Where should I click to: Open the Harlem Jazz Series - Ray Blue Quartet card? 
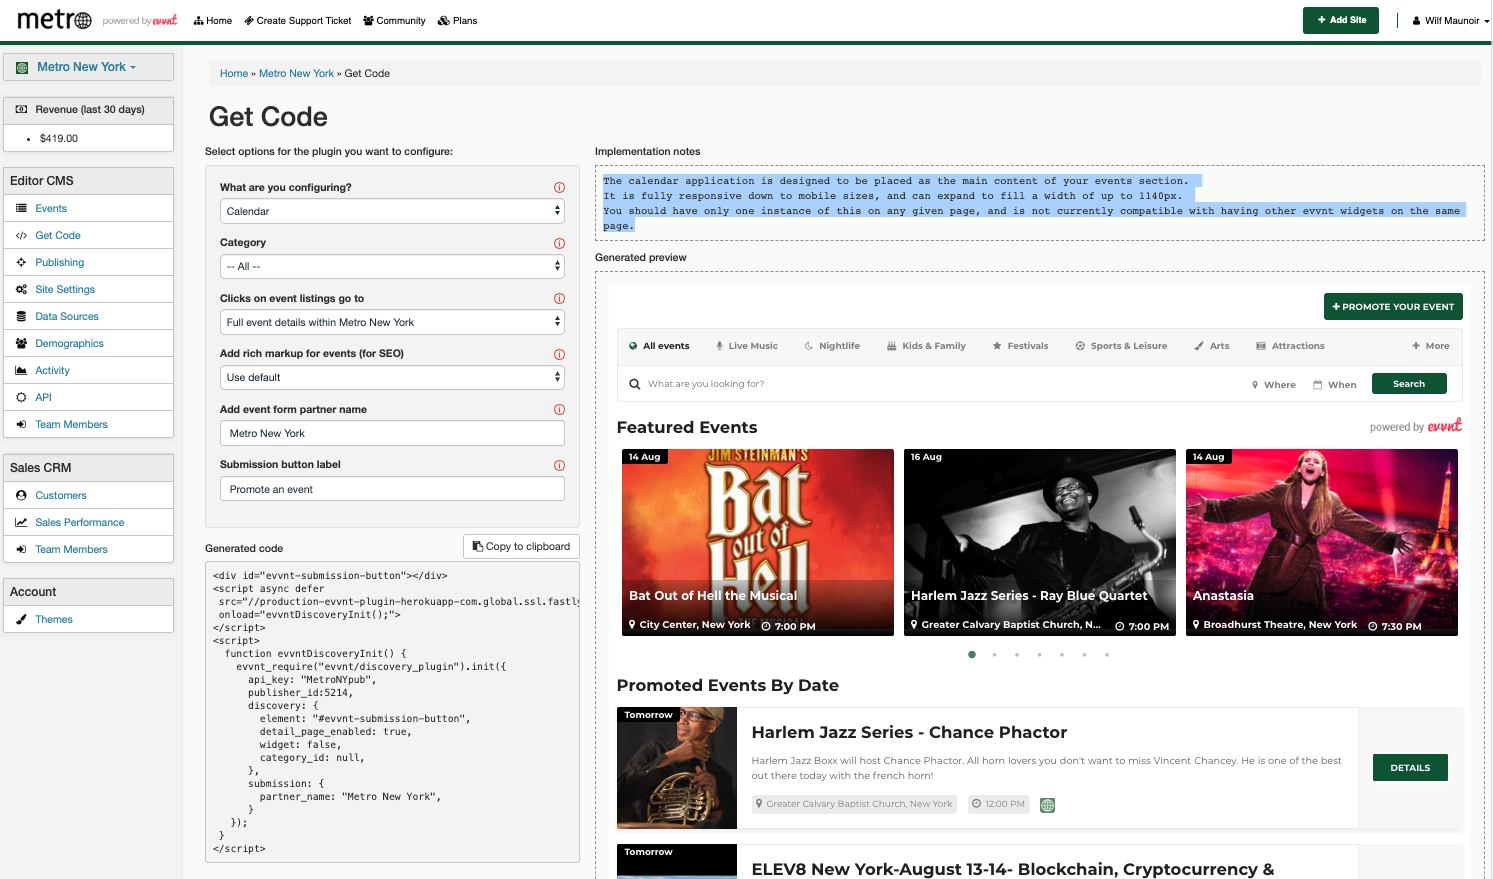pyautogui.click(x=1040, y=542)
